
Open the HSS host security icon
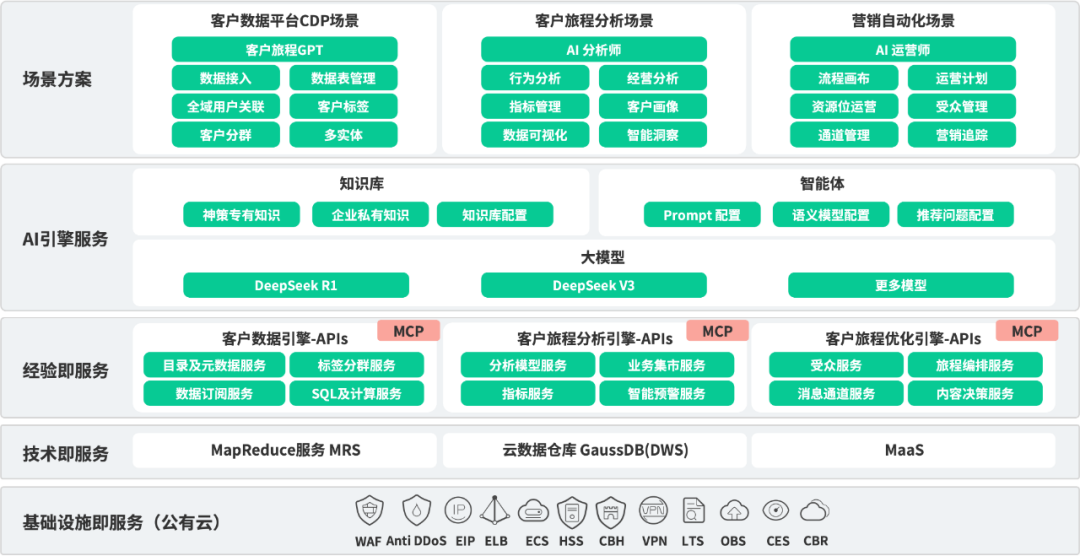(x=571, y=511)
